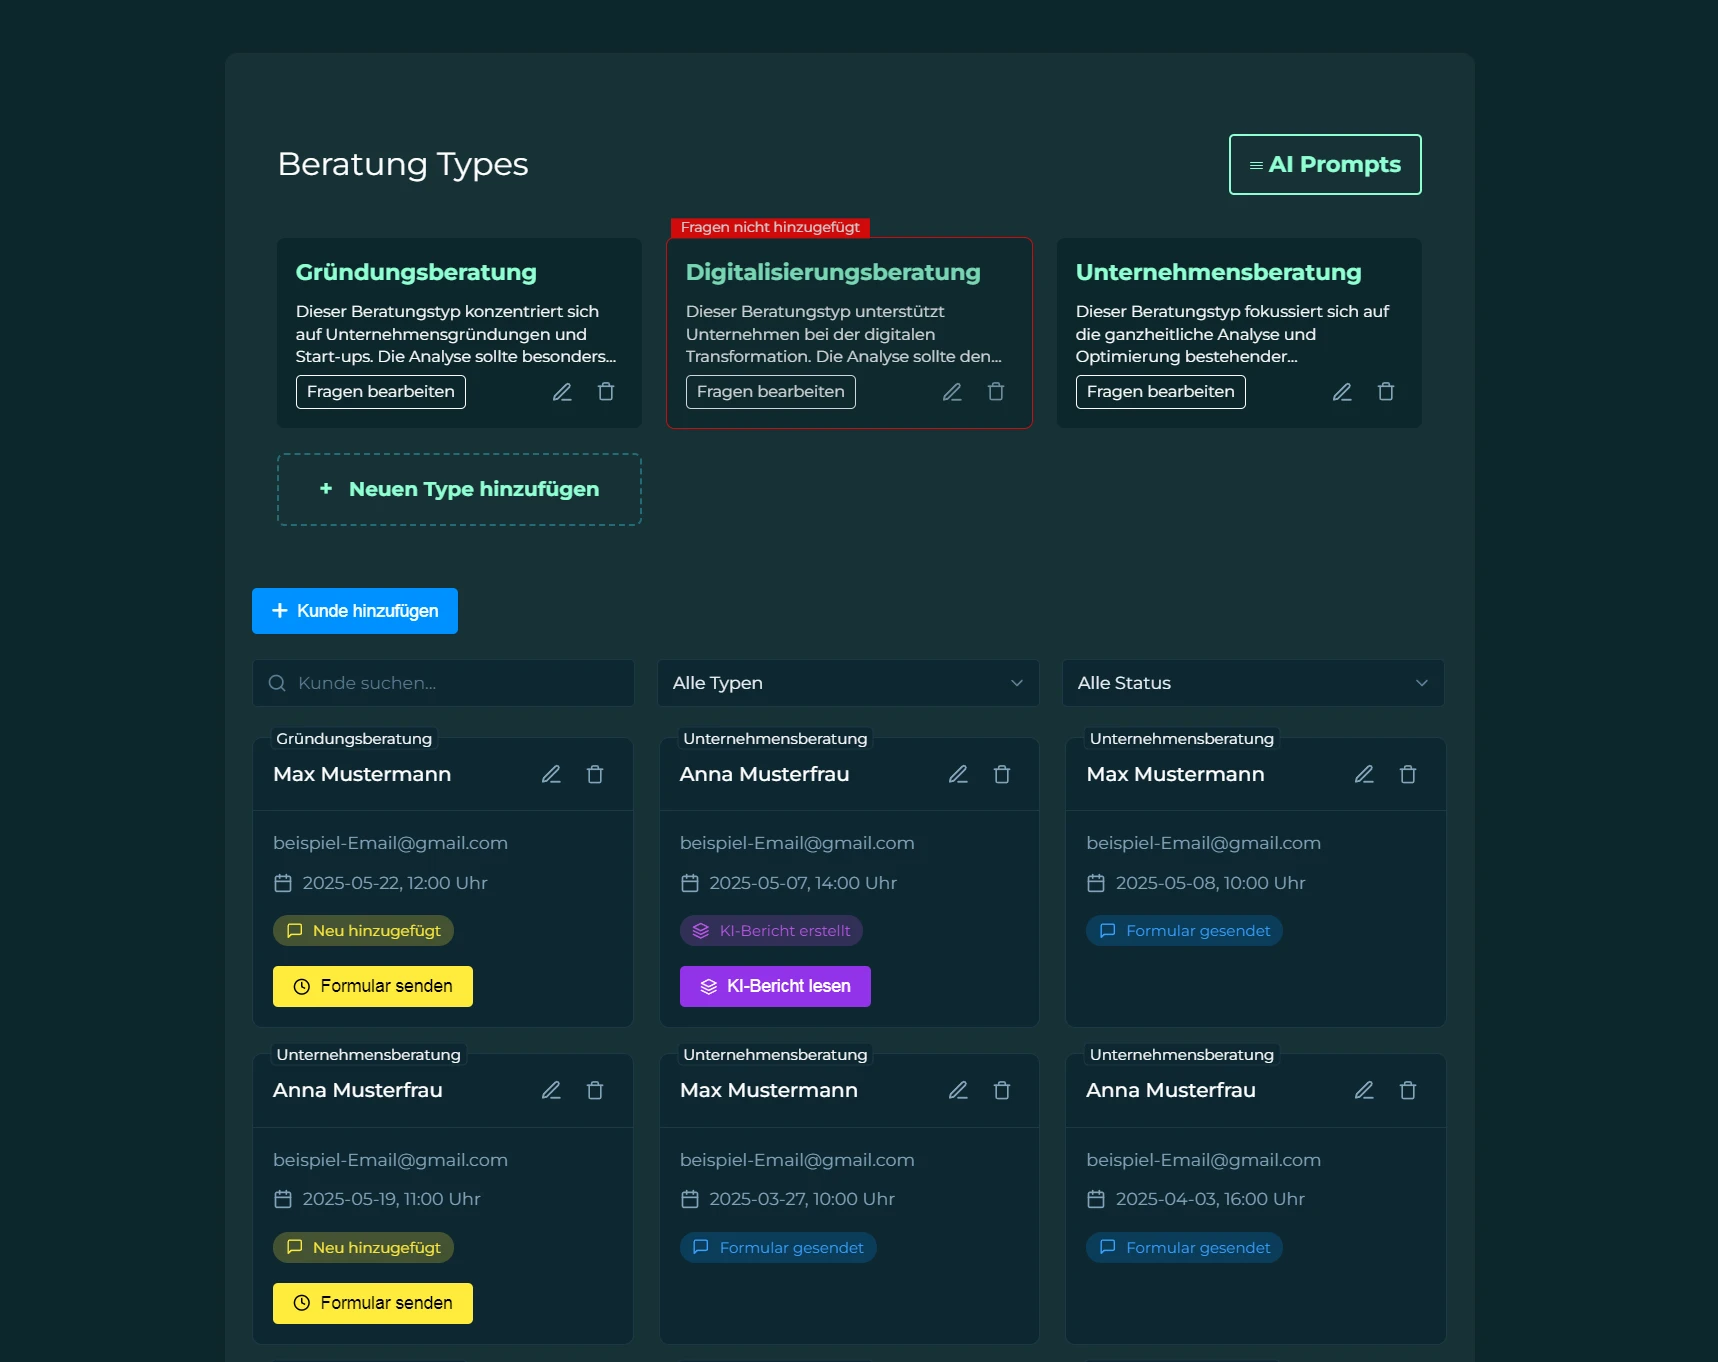Viewport: 1718px width, 1362px height.
Task: Click the pencil icon on Digitalisierungsberatung card
Action: [x=952, y=392]
